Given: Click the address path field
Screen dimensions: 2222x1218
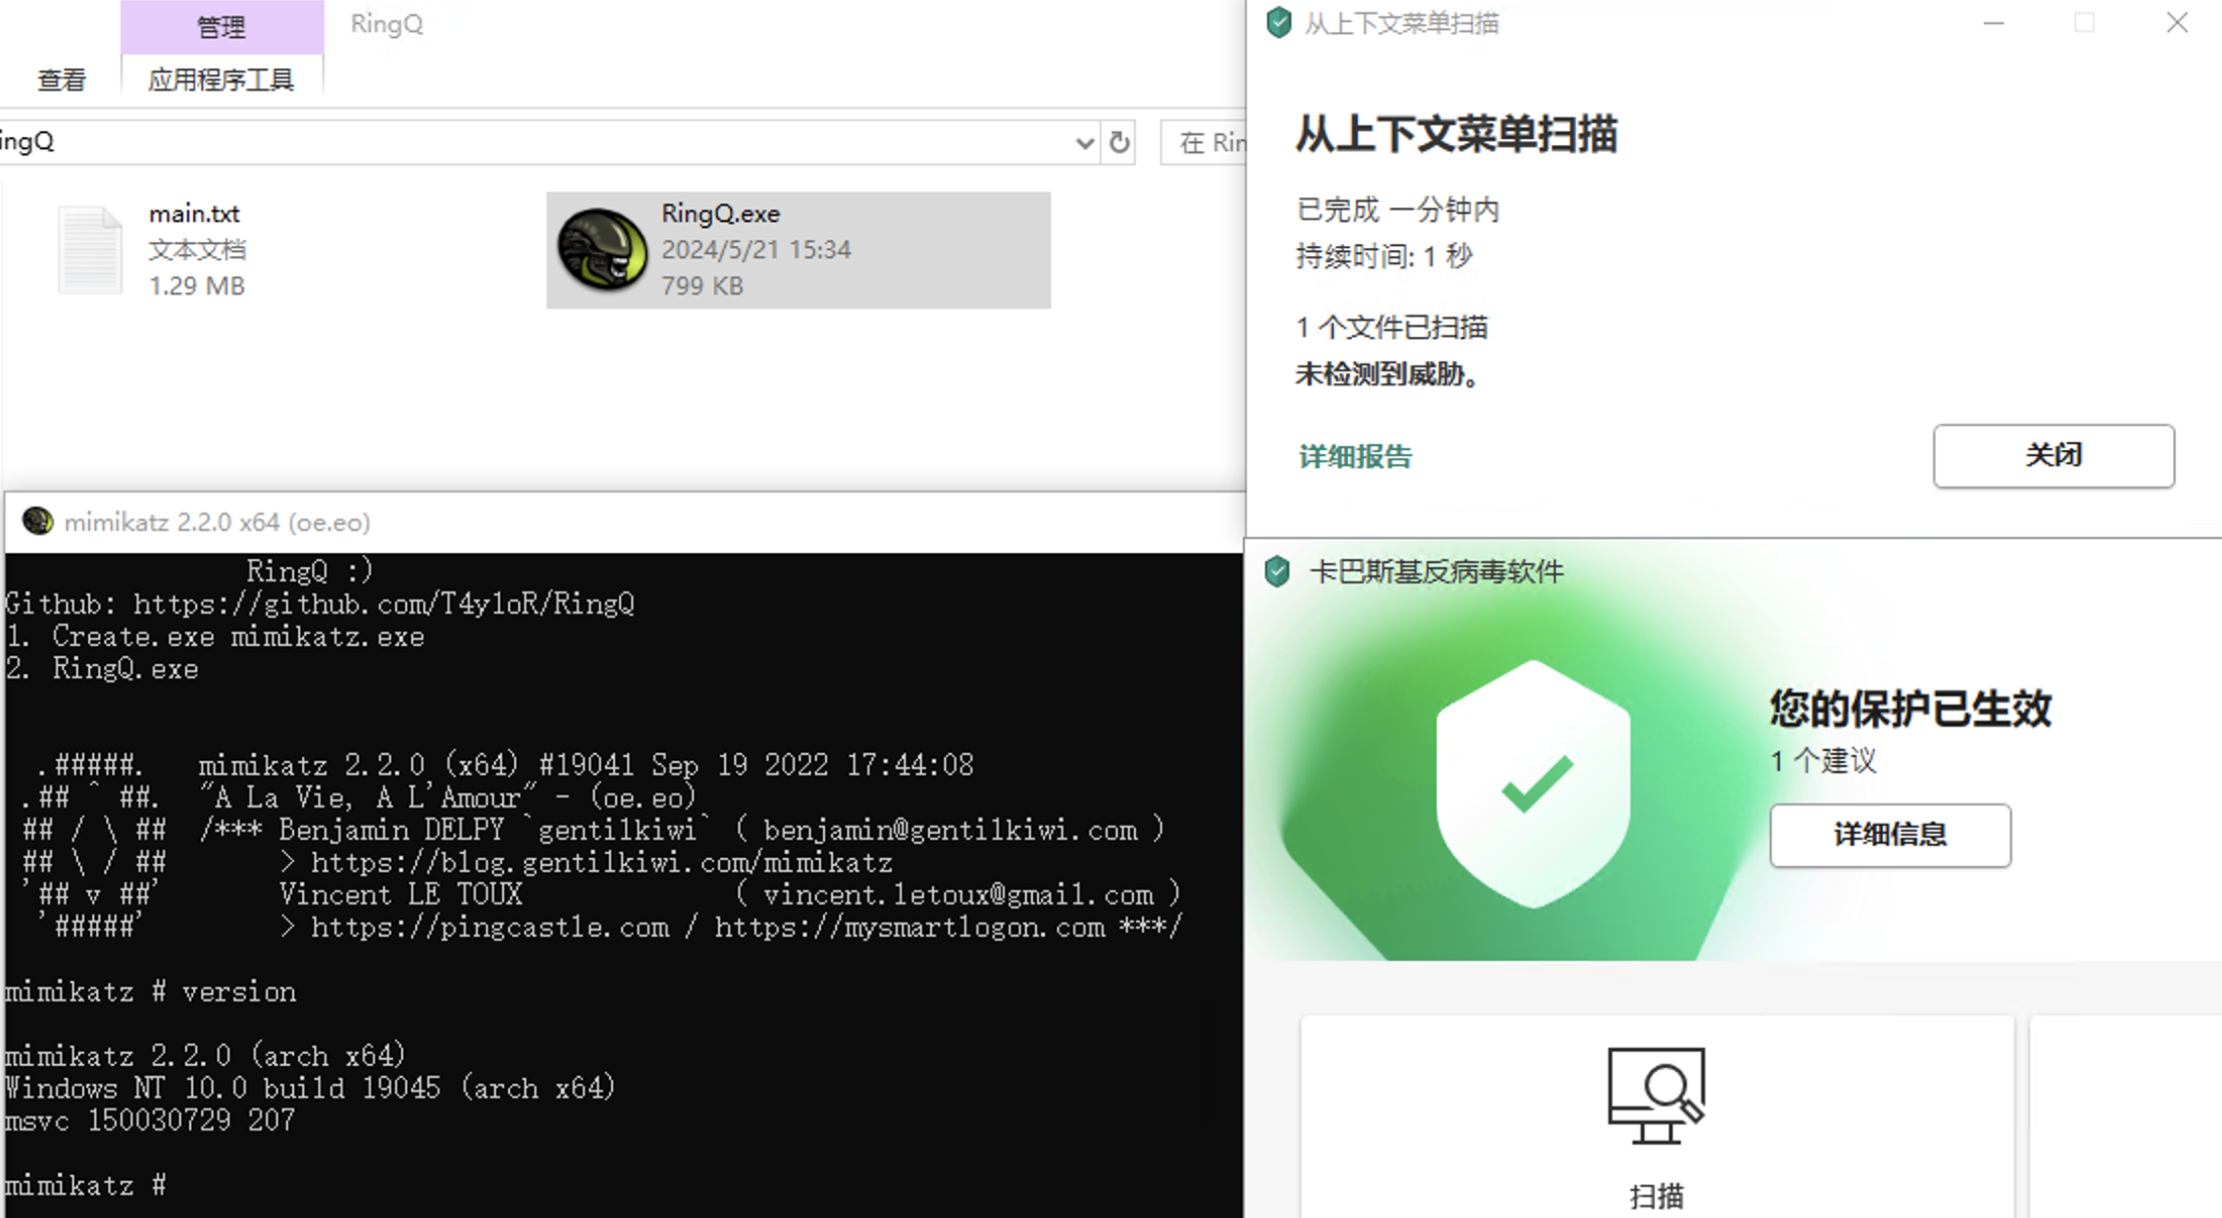Looking at the screenshot, I should point(540,143).
